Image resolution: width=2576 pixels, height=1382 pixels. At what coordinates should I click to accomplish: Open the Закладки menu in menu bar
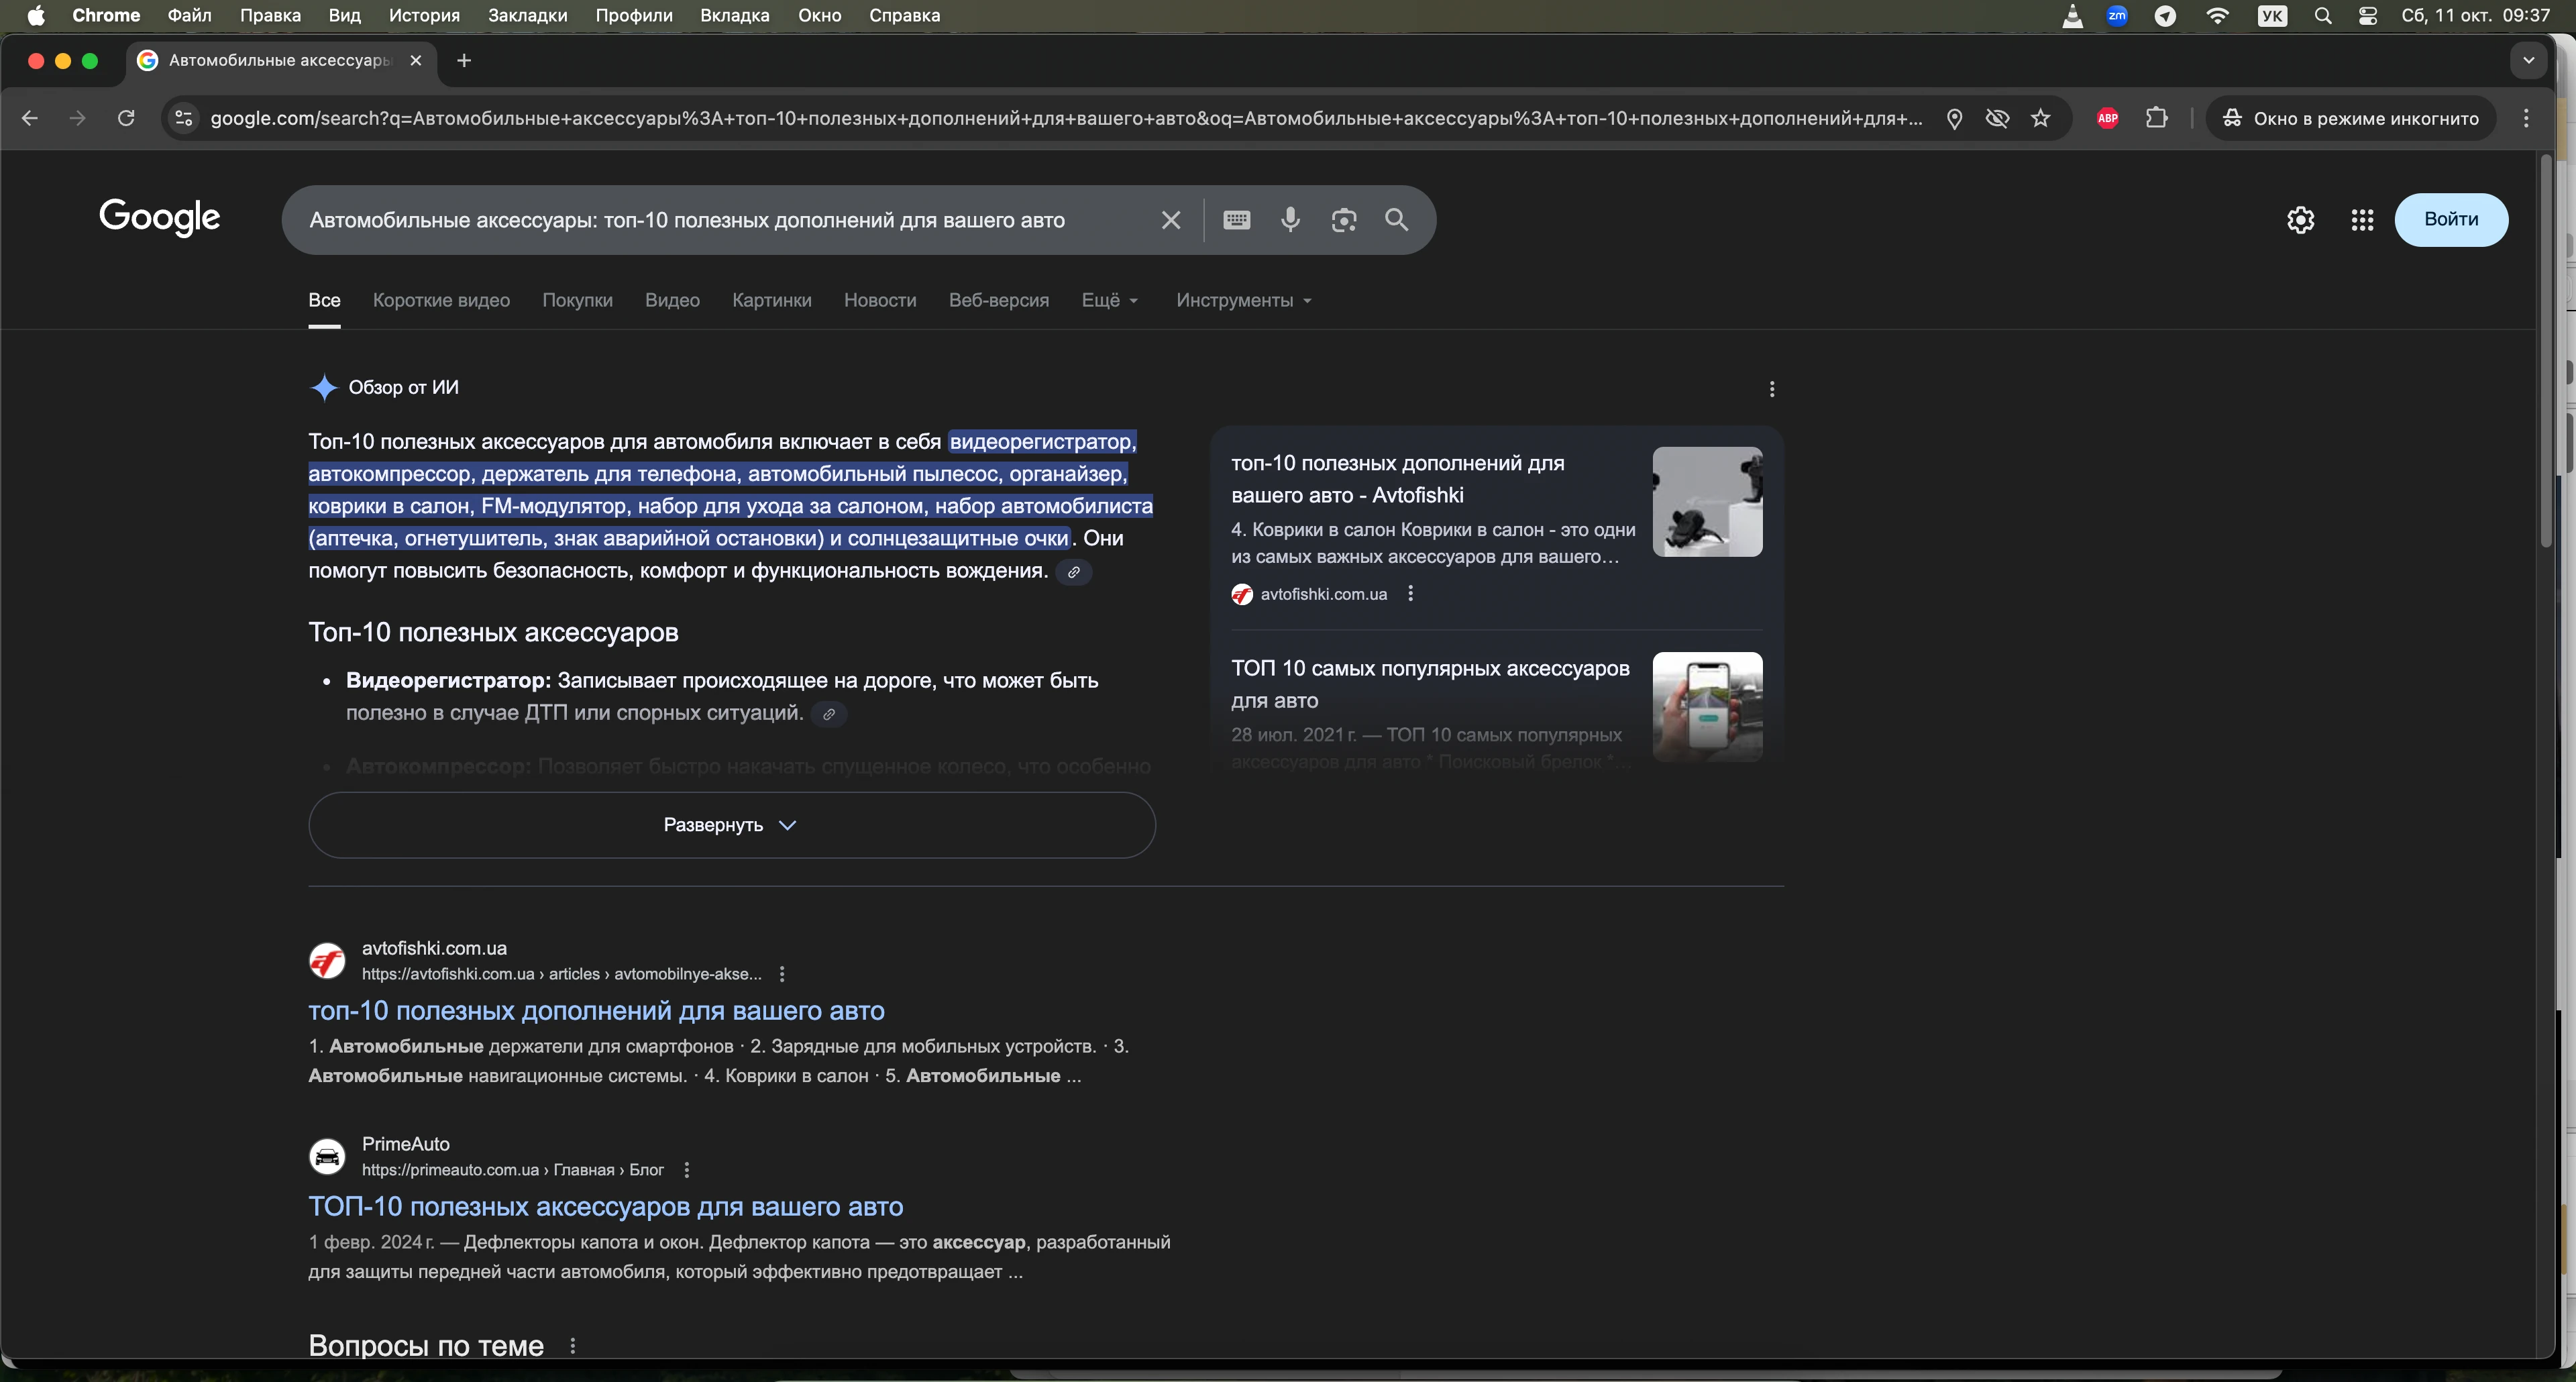pyautogui.click(x=527, y=15)
